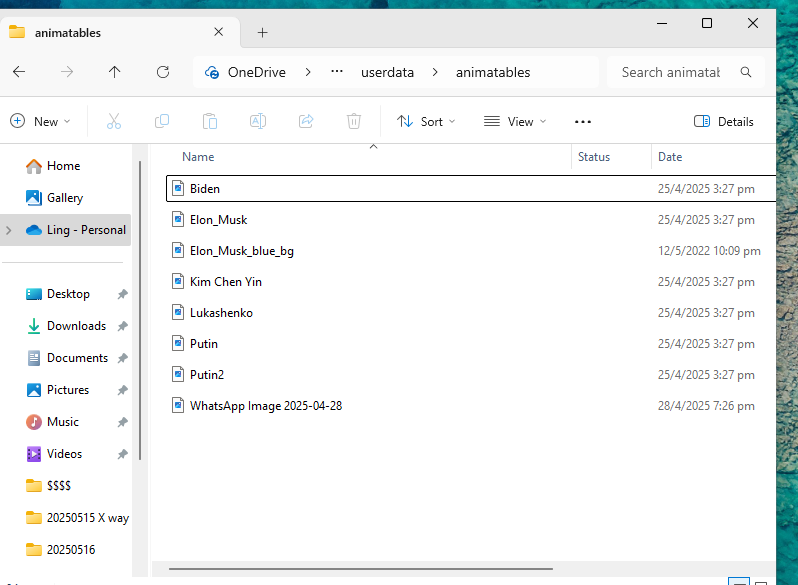
Task: Expand chevron after userdata in breadcrumb
Action: click(x=435, y=72)
